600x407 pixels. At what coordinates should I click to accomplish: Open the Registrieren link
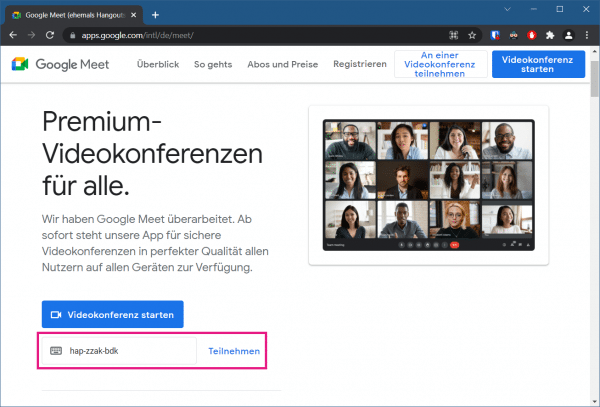(x=360, y=64)
